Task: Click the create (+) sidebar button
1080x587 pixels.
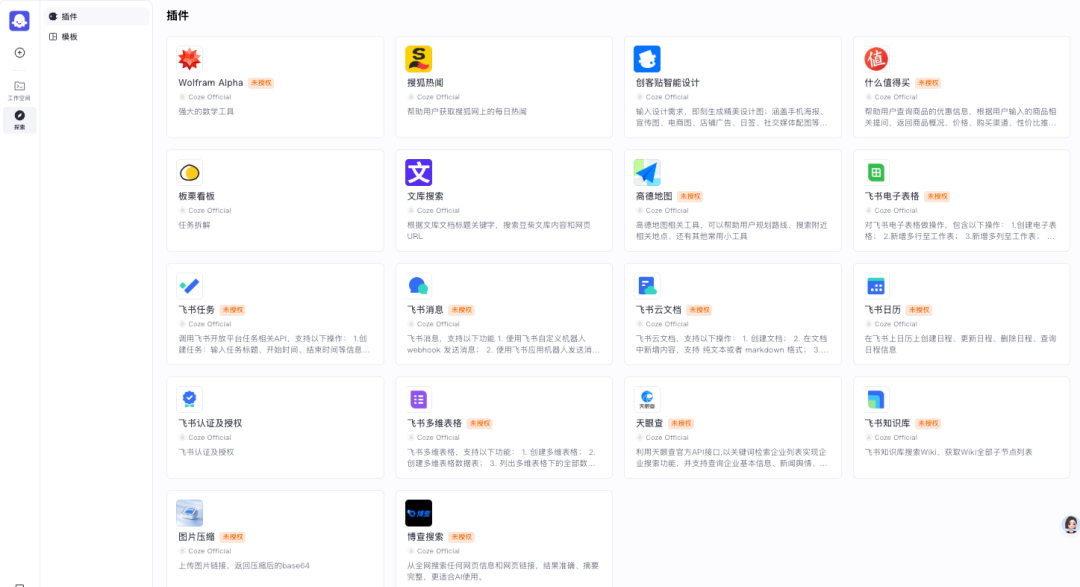Action: click(x=19, y=52)
